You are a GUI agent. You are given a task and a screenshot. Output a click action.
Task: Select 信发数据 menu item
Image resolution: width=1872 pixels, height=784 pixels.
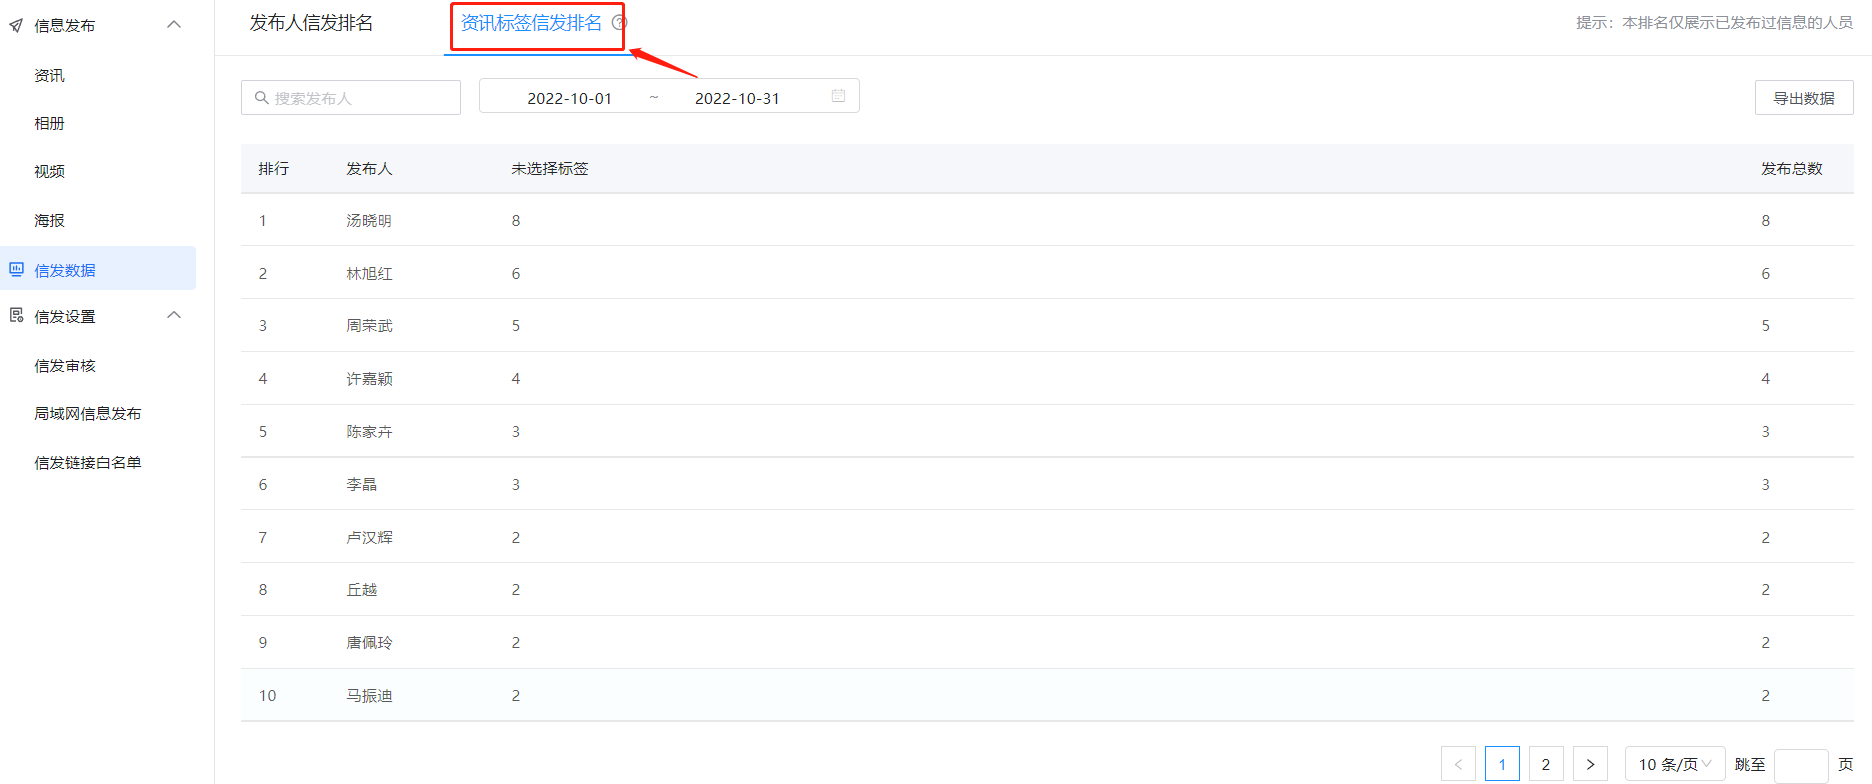point(98,269)
